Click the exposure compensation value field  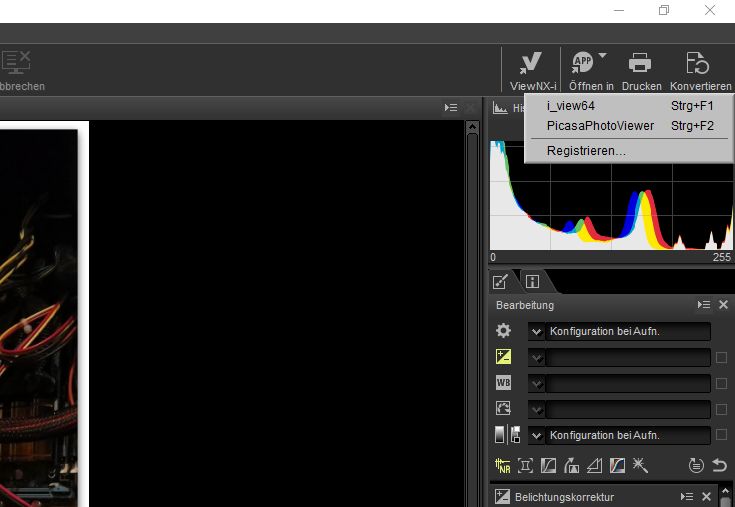628,358
